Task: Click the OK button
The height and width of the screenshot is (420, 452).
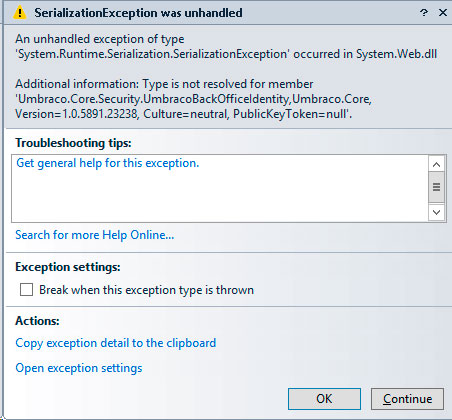Action: click(324, 399)
